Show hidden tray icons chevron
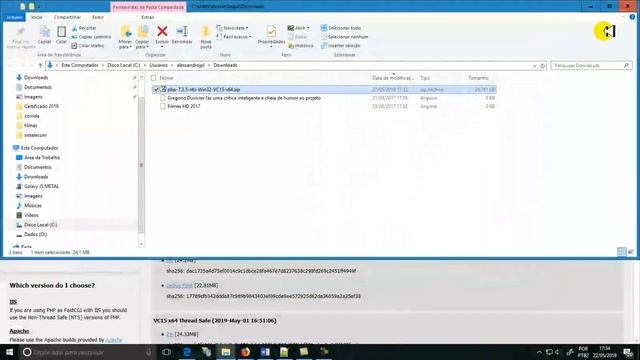This screenshot has width=640, height=360. click(539, 352)
